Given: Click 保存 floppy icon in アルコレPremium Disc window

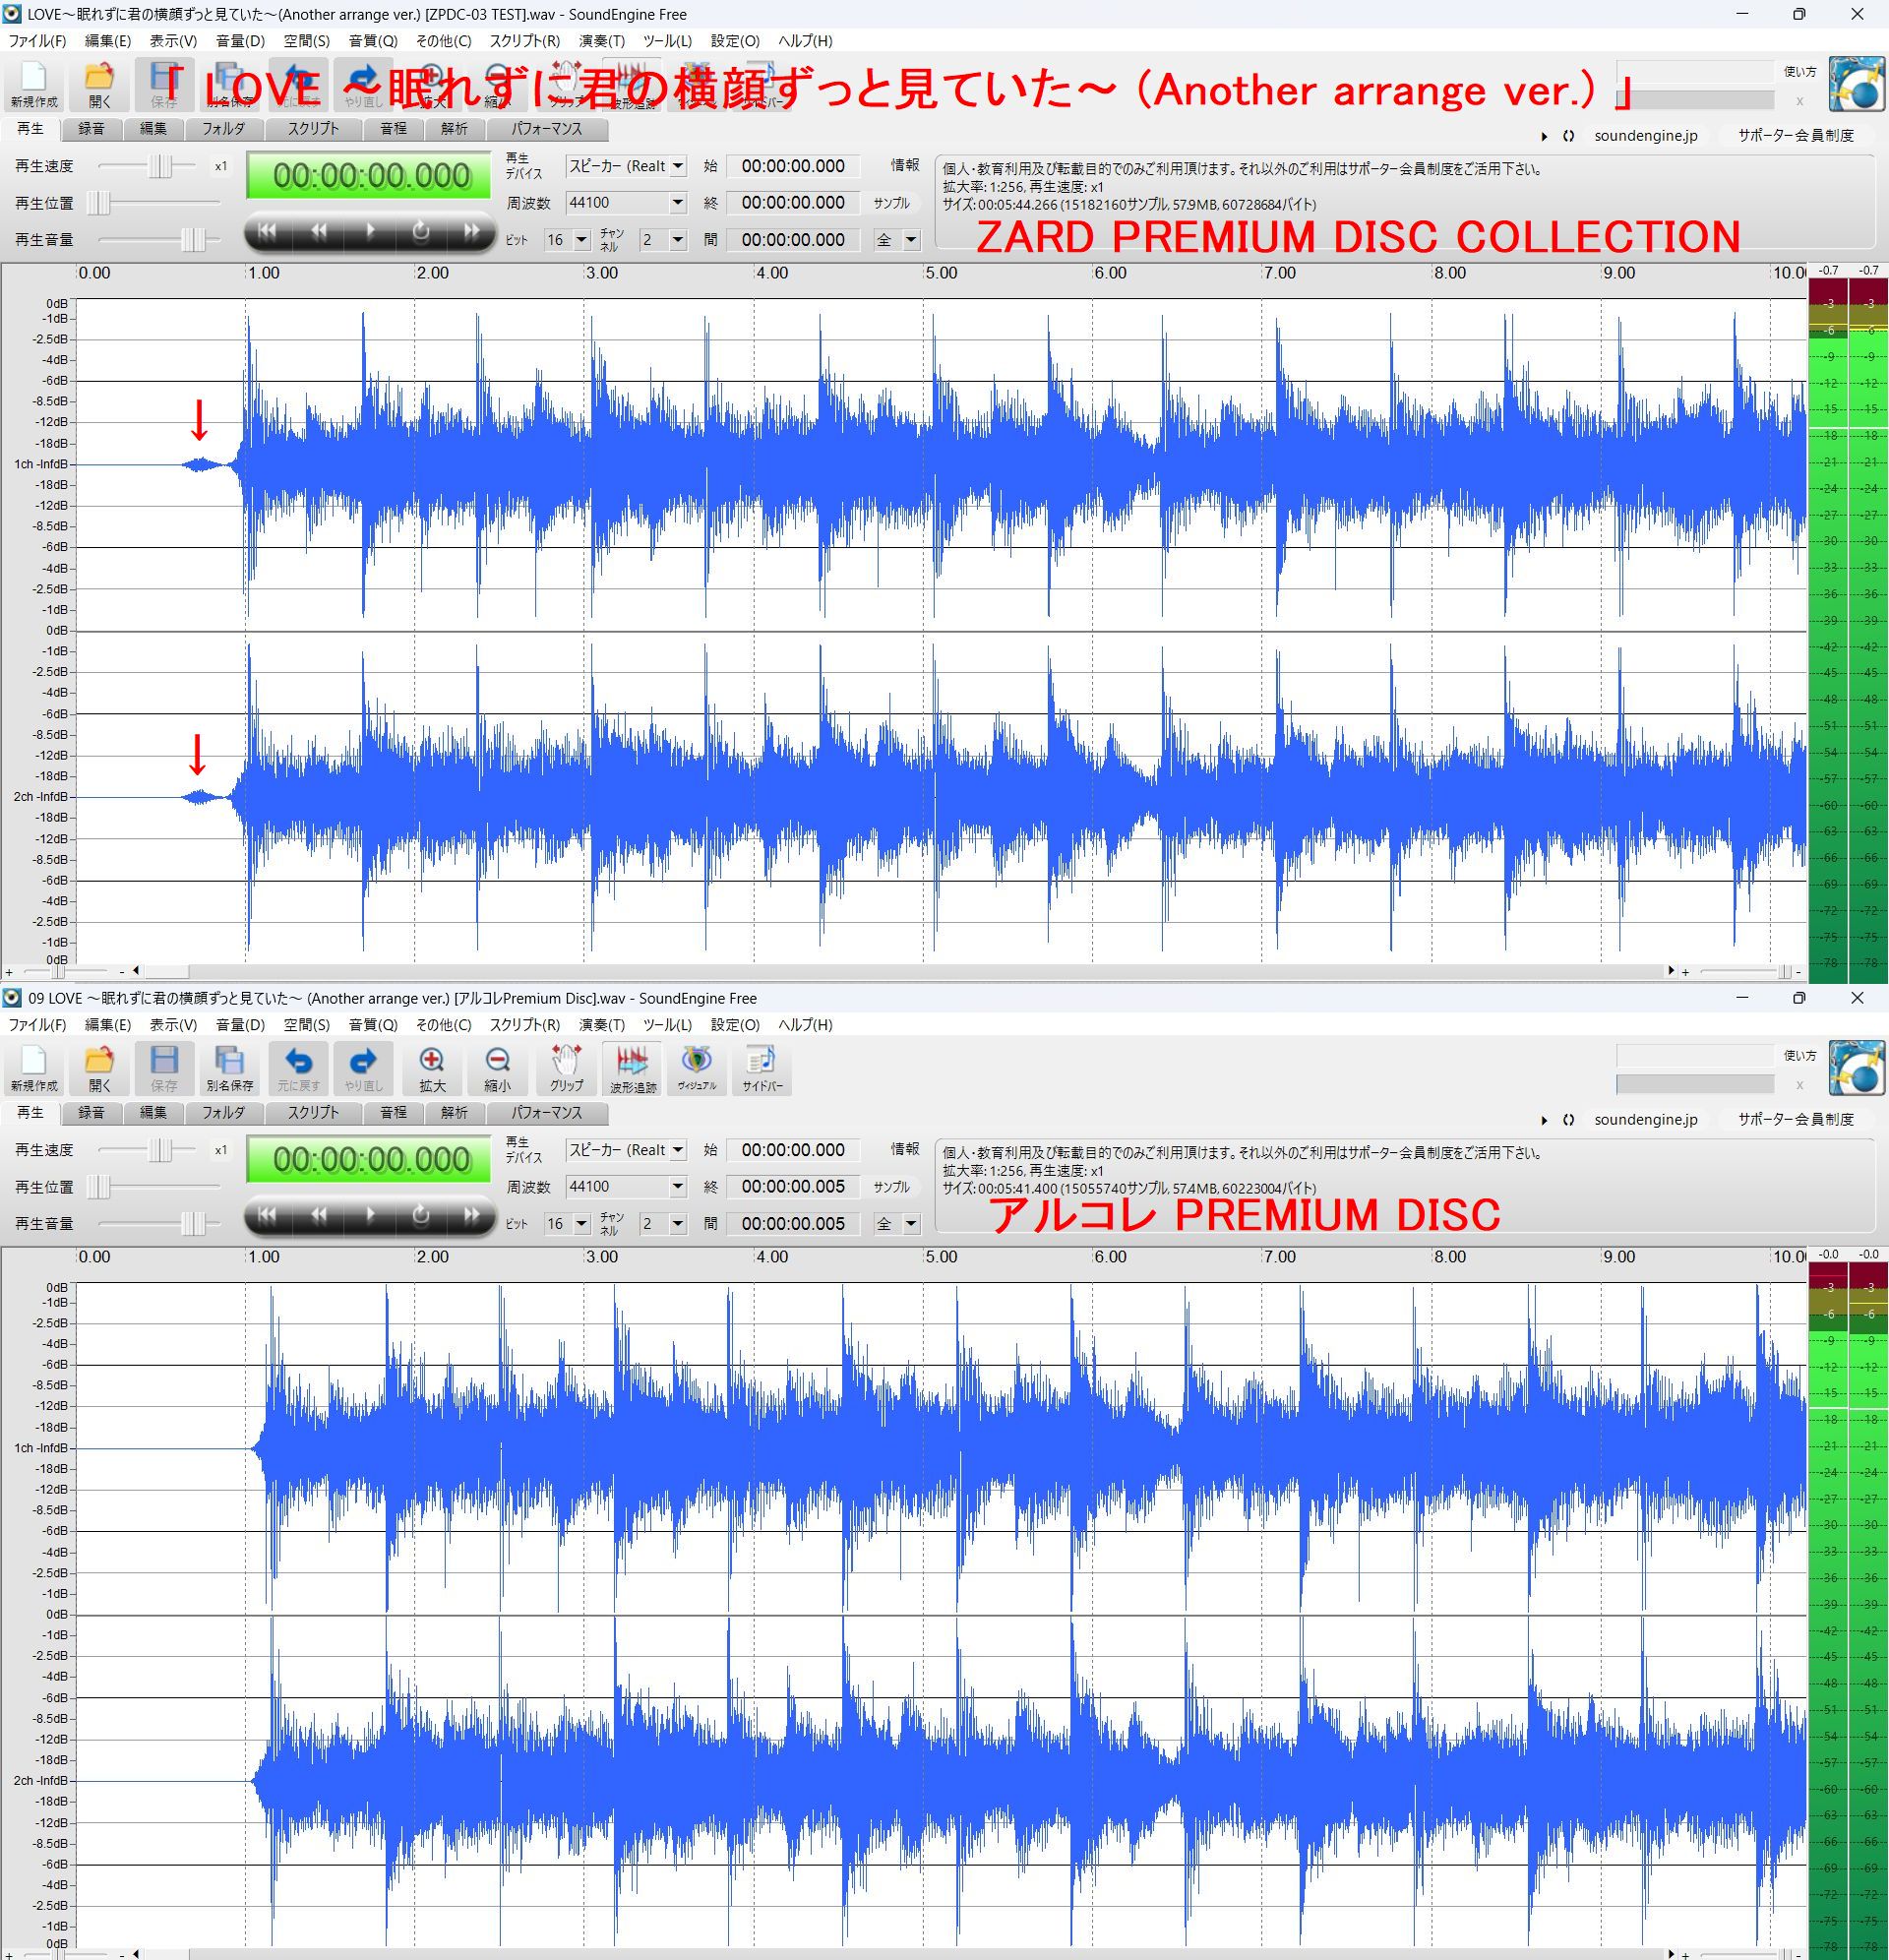Looking at the screenshot, I should (x=164, y=1067).
